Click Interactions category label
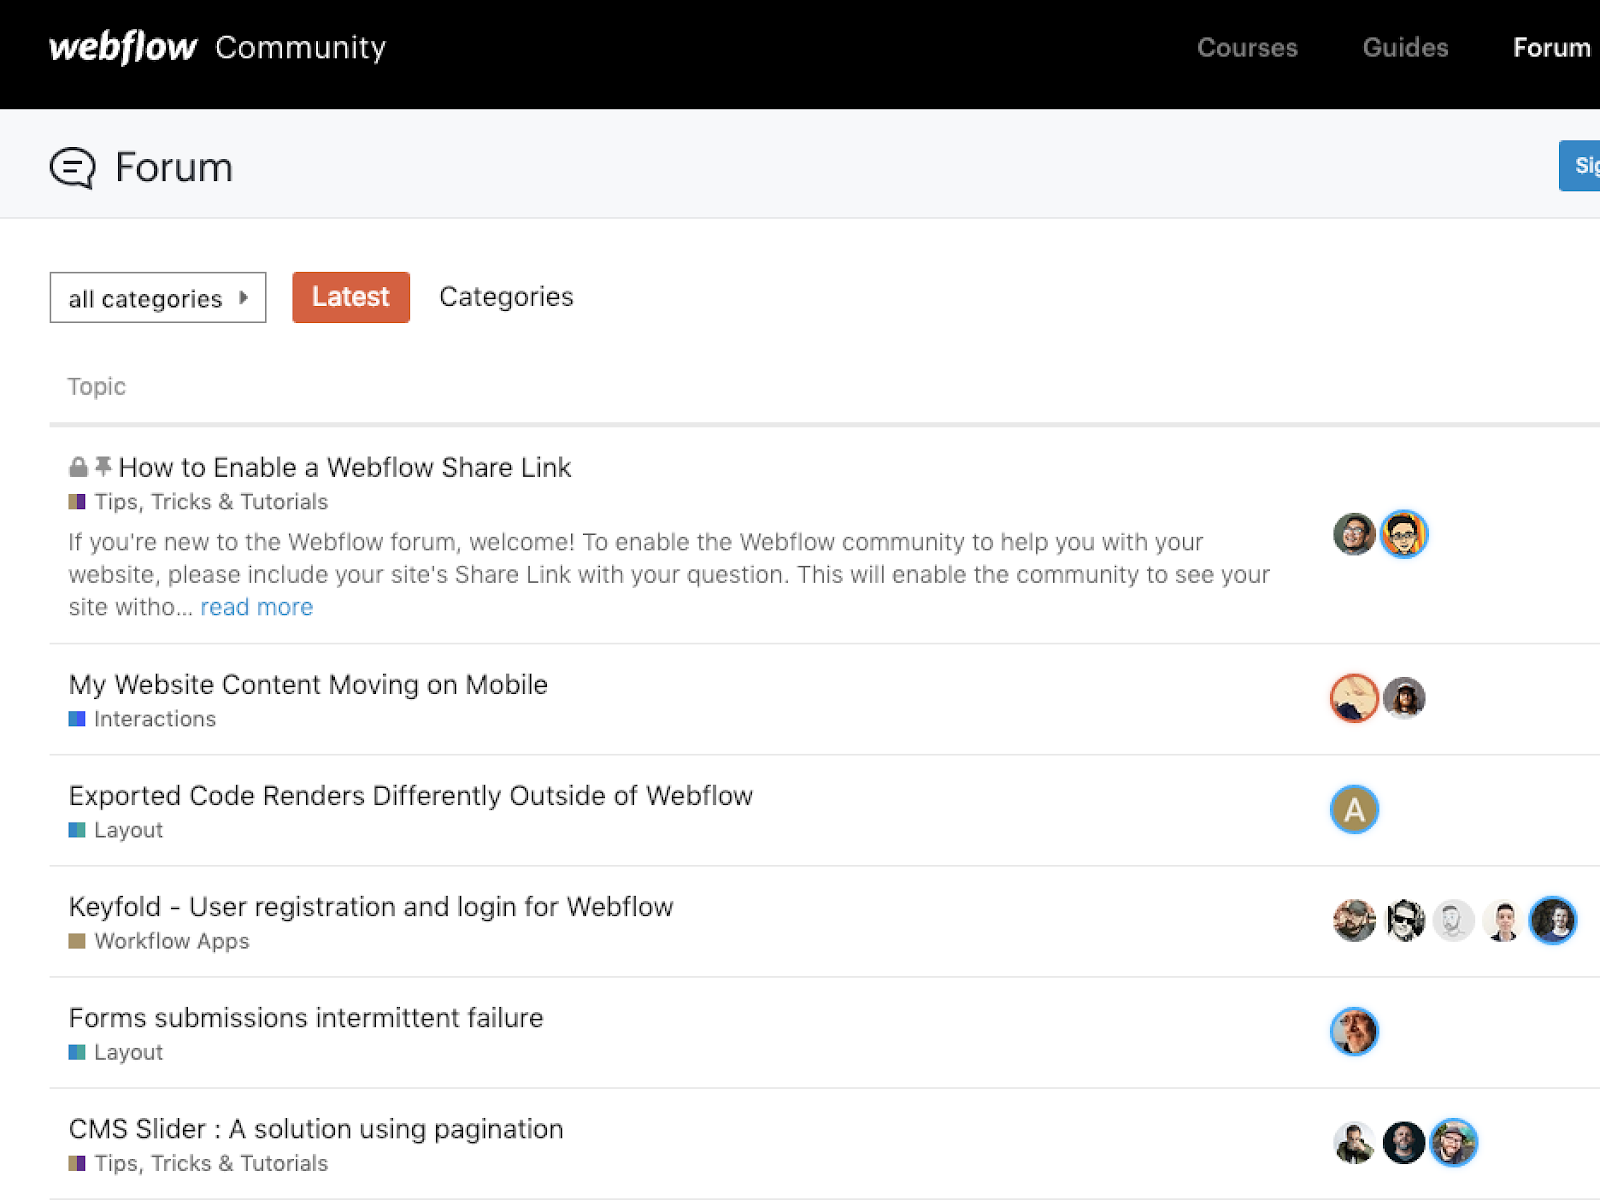The image size is (1600, 1200). 155,719
